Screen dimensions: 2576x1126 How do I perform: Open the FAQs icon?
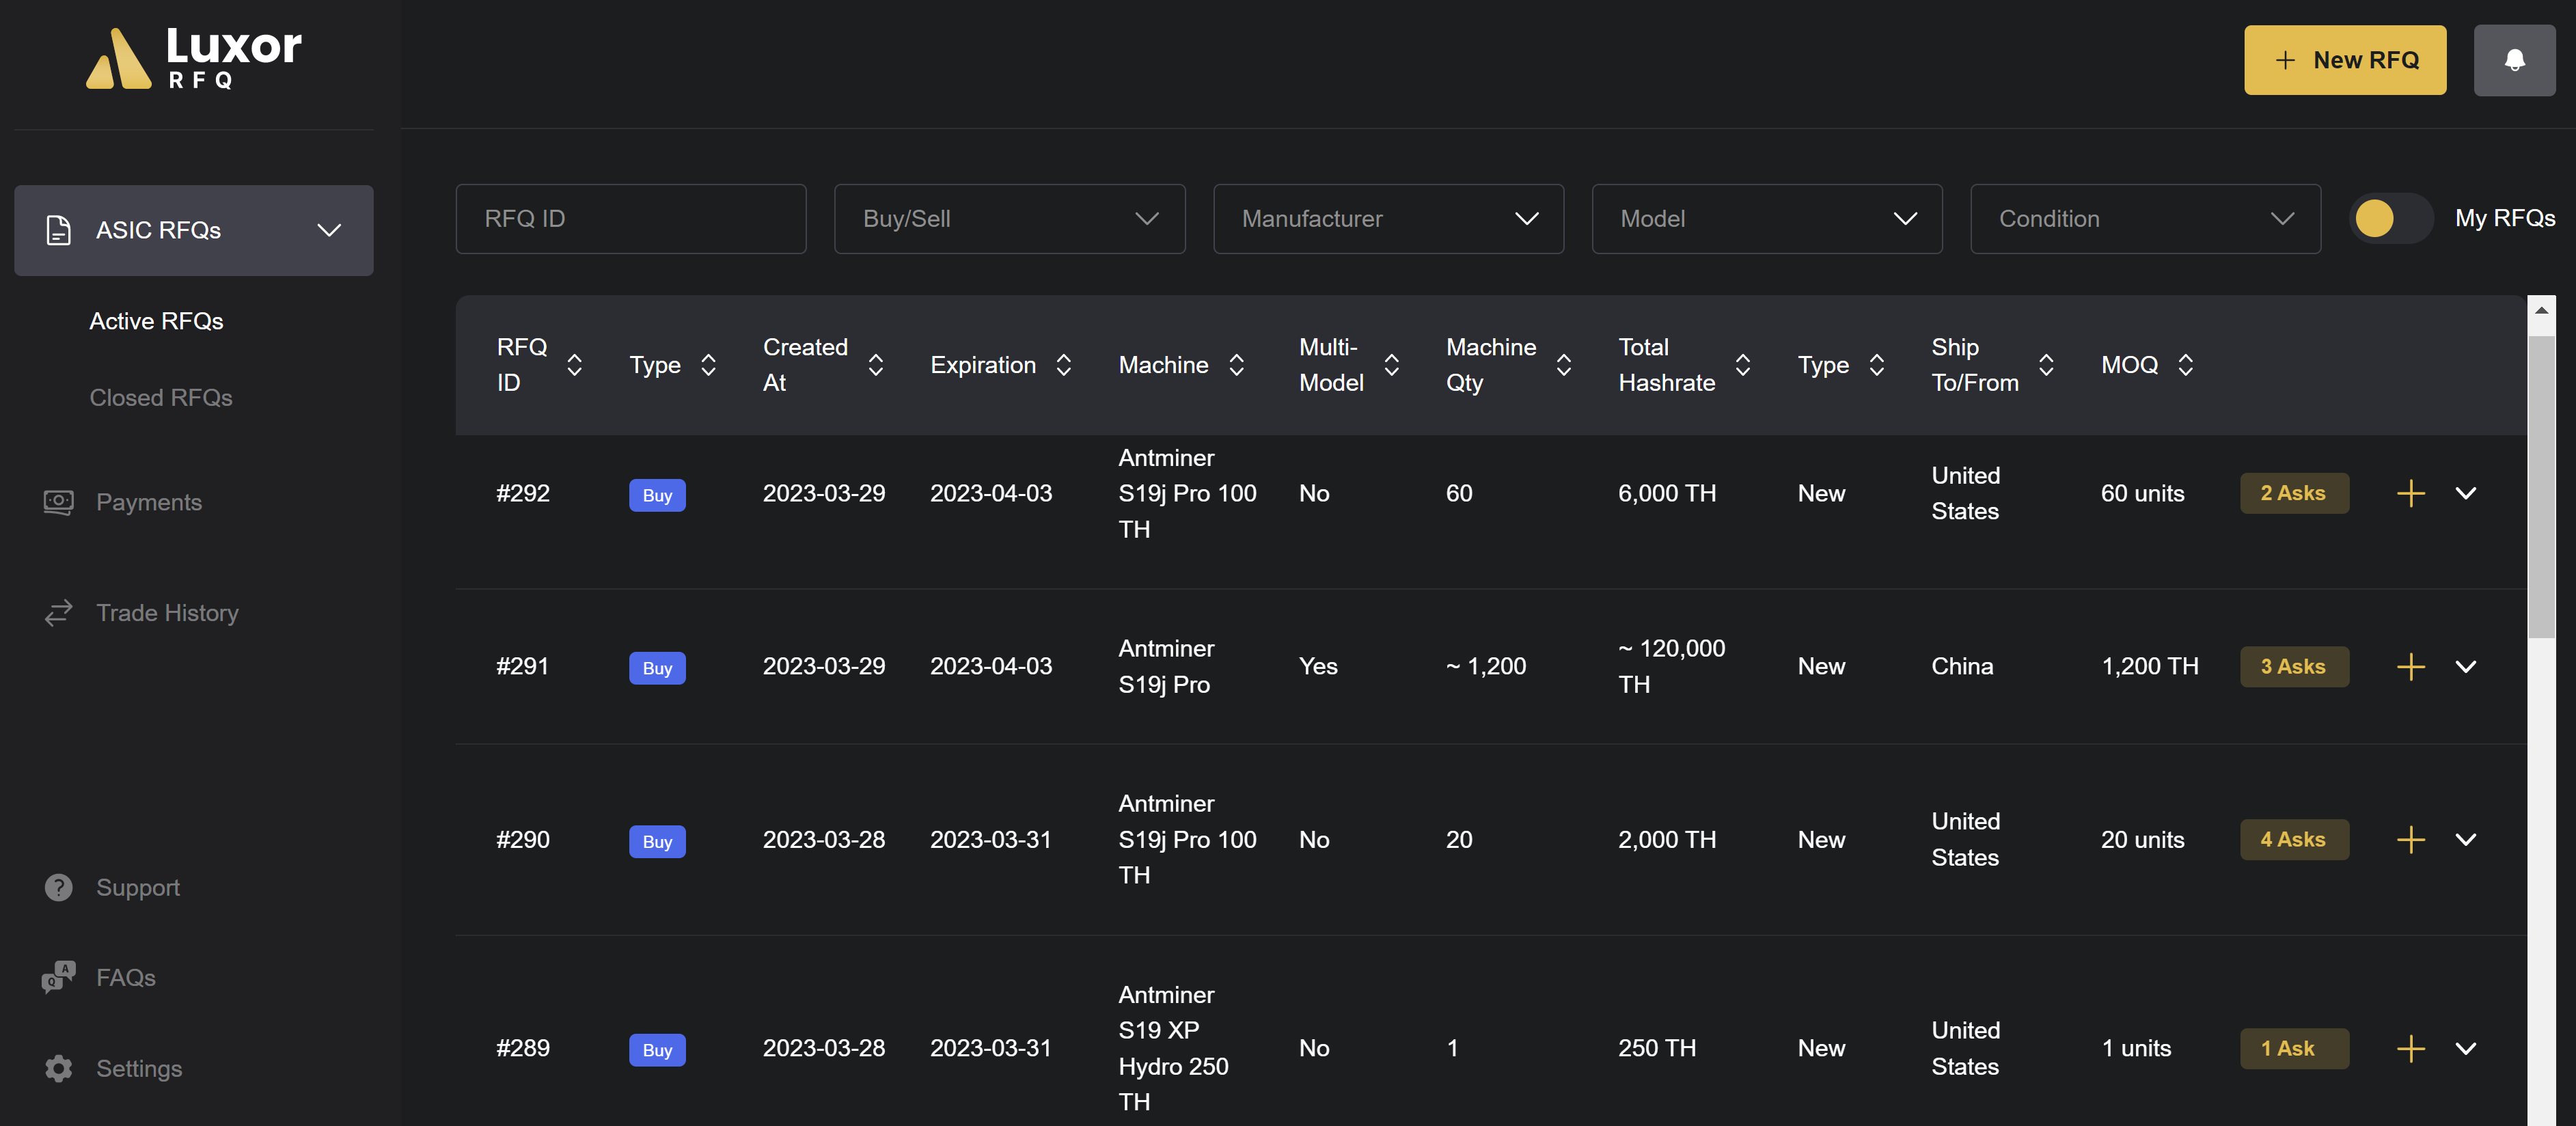click(x=57, y=977)
